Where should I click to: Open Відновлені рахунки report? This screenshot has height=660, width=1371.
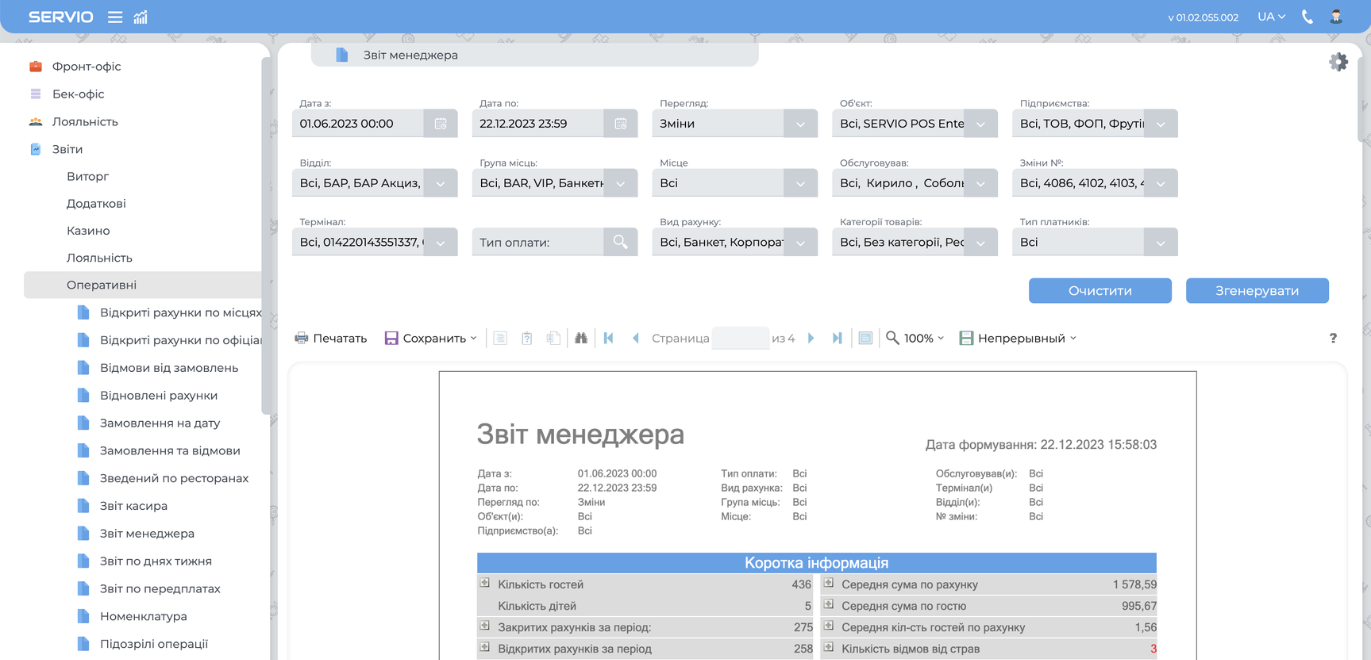158,395
